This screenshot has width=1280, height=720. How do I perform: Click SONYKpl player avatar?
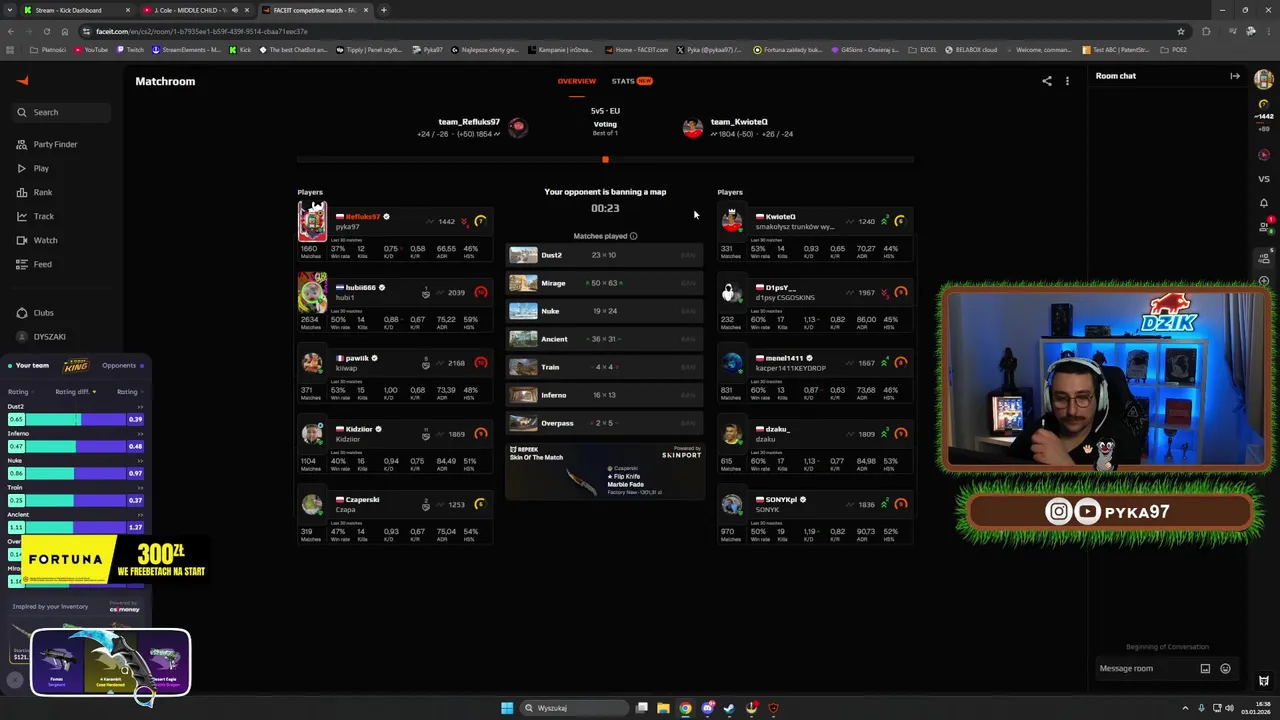coord(733,505)
